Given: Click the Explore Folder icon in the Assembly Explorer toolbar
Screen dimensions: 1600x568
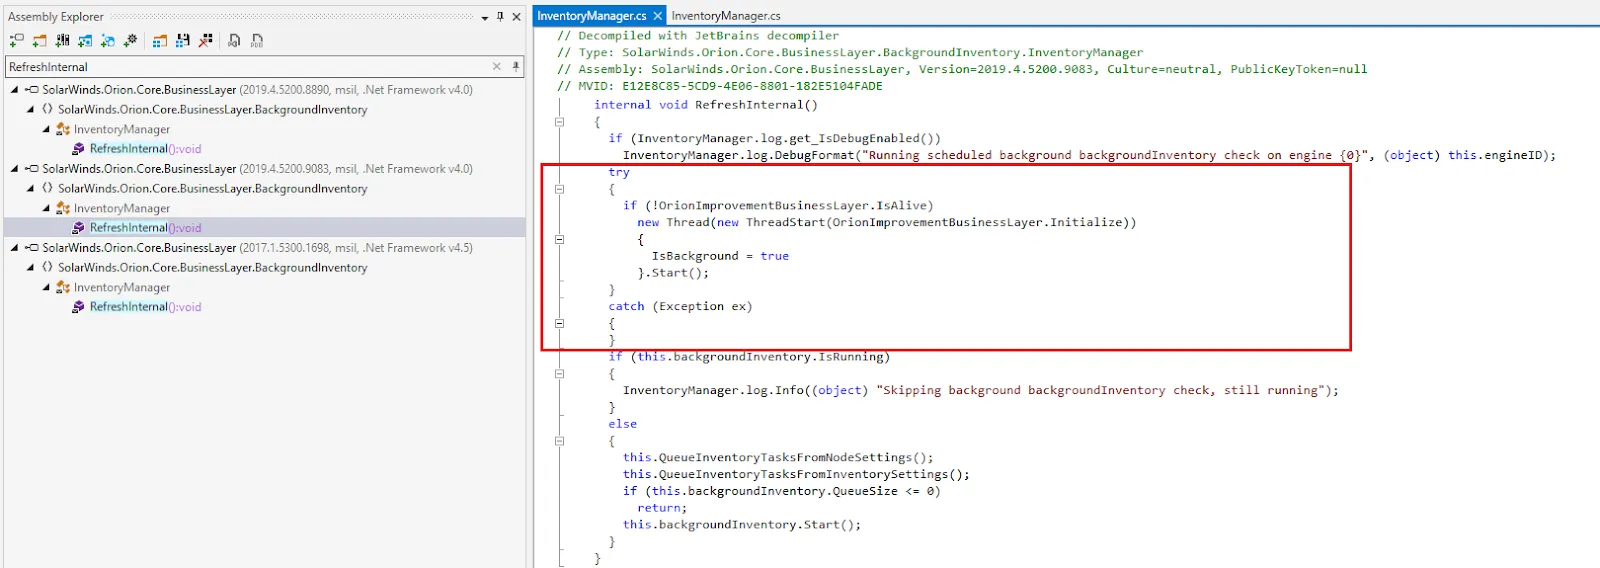Looking at the screenshot, I should tap(39, 41).
